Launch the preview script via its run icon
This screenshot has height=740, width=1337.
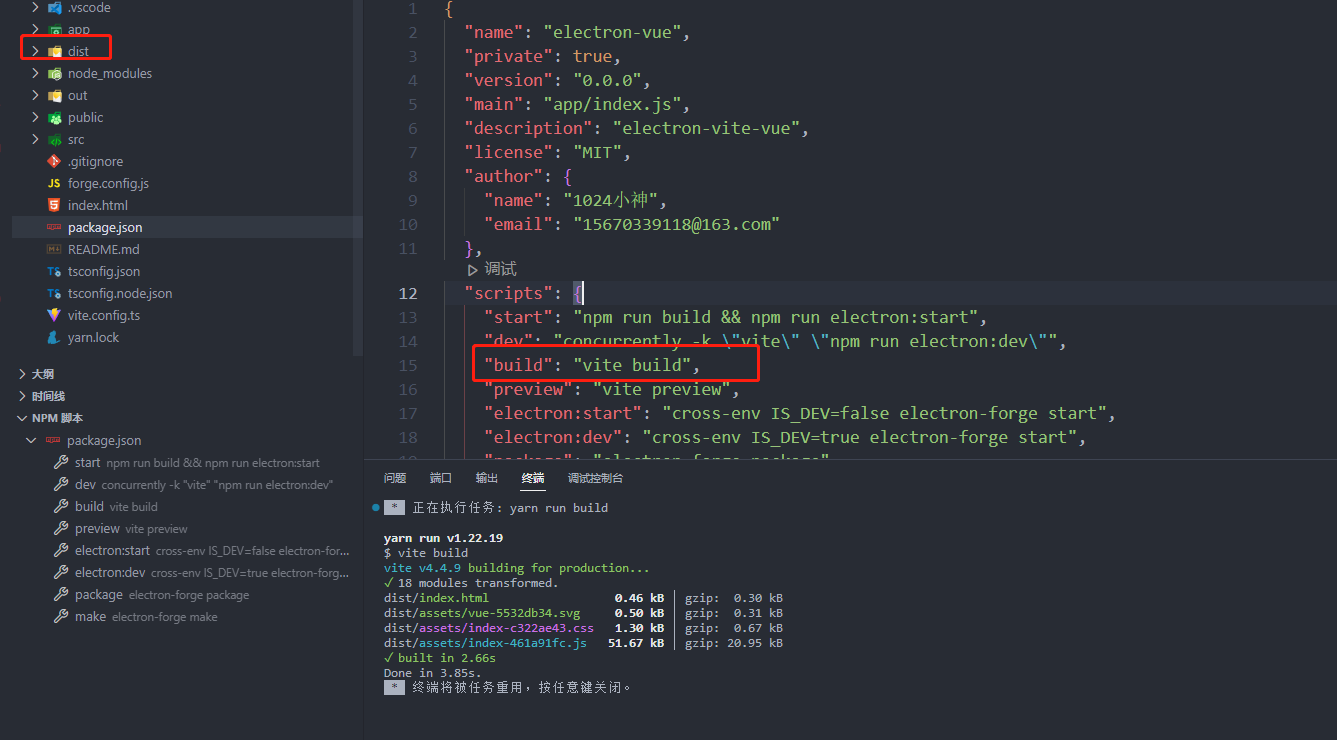[60, 528]
